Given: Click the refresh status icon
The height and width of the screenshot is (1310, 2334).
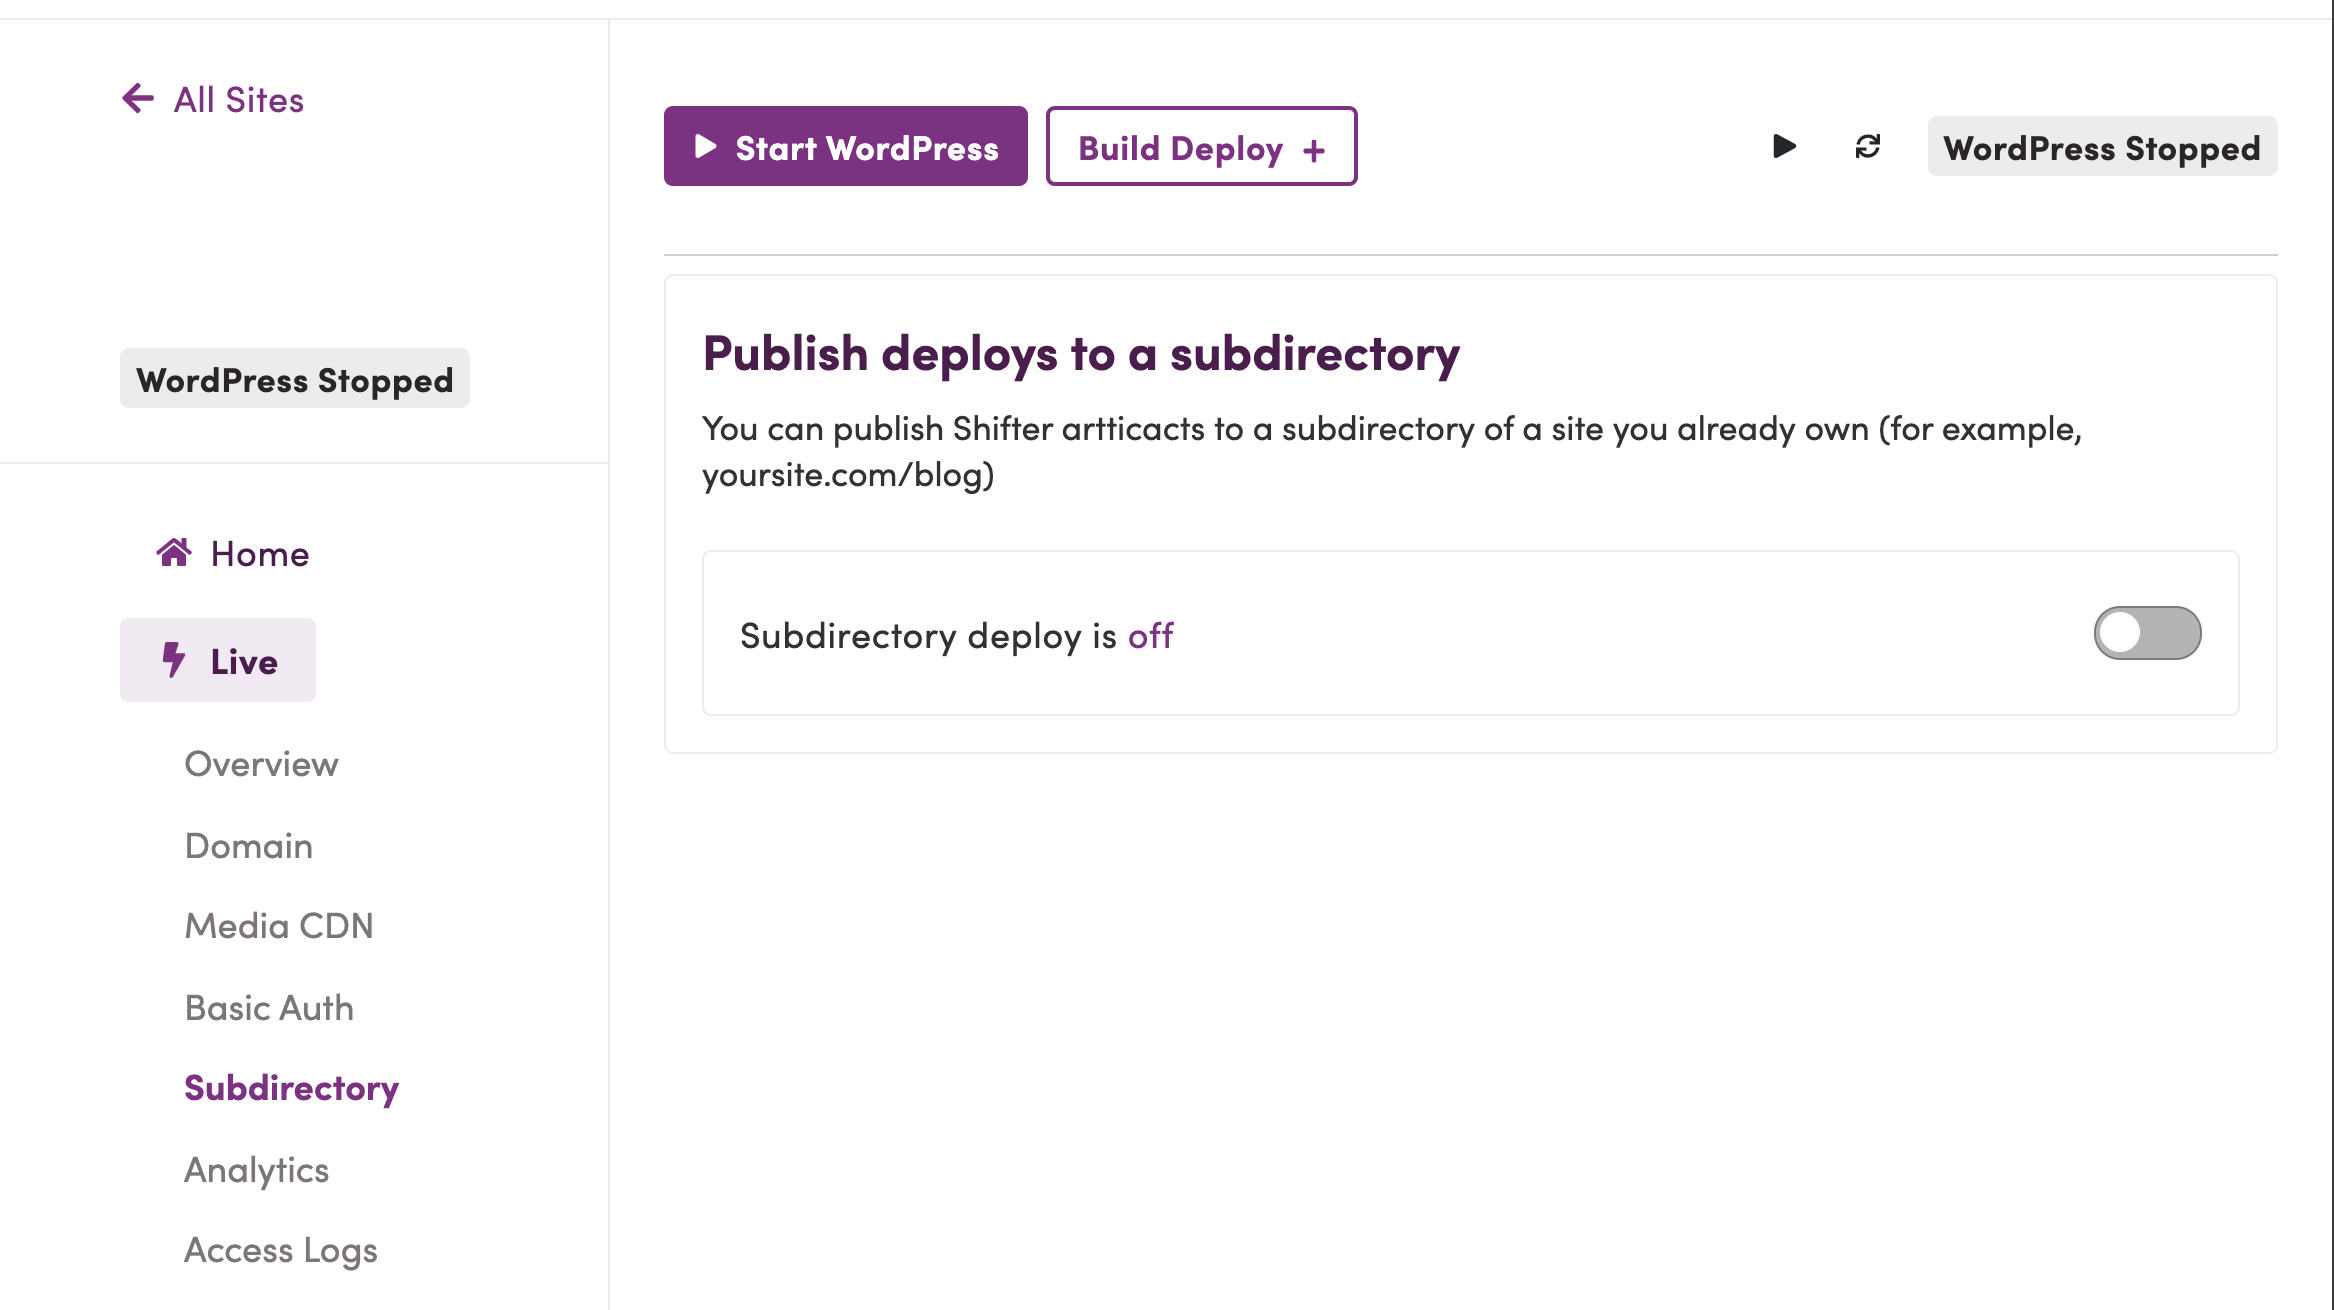Looking at the screenshot, I should click(x=1867, y=147).
